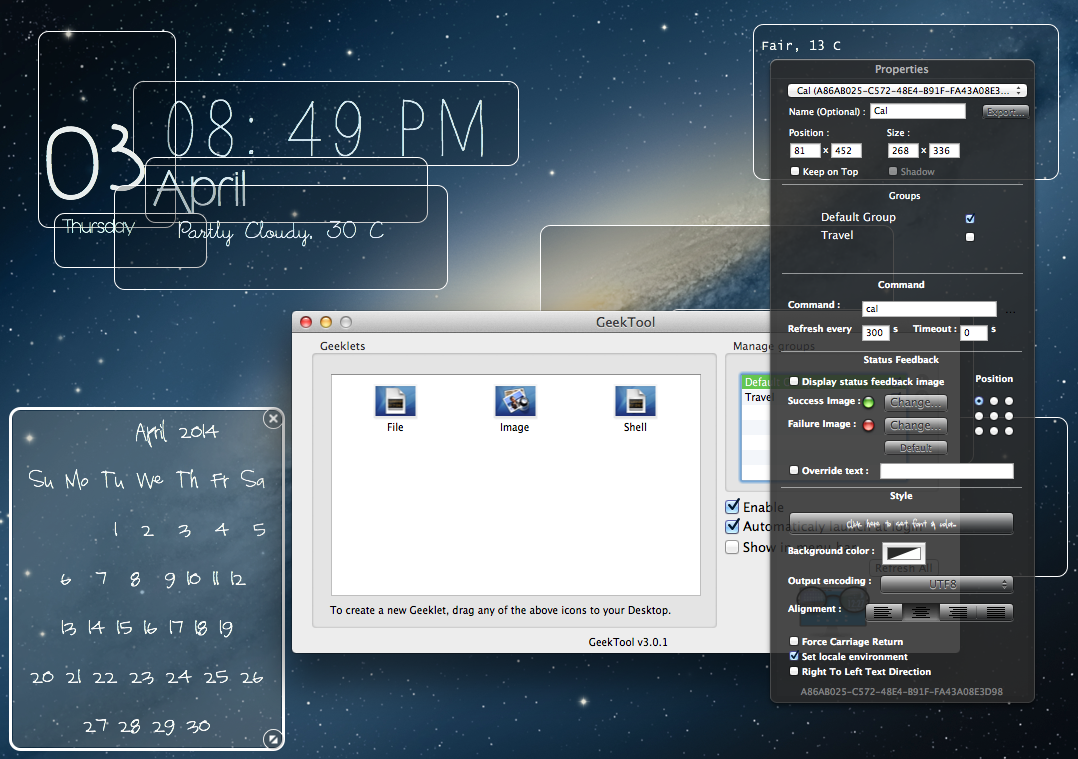Close the calendar geeklet with its X icon
Viewport: 1078px width, 759px height.
(x=273, y=418)
